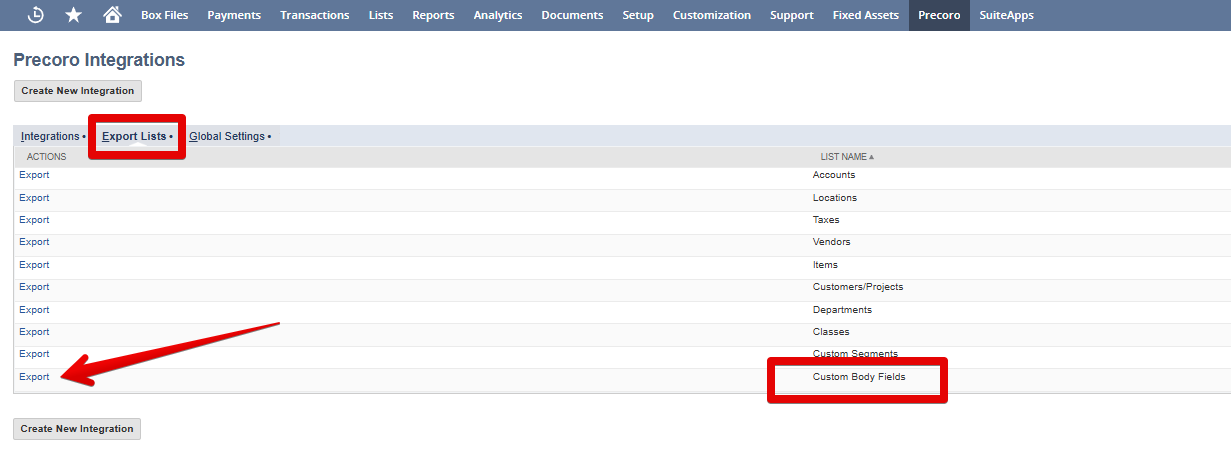Viewport: 1231px width, 459px height.
Task: Switch to the Global Settings subtab
Action: (x=229, y=136)
